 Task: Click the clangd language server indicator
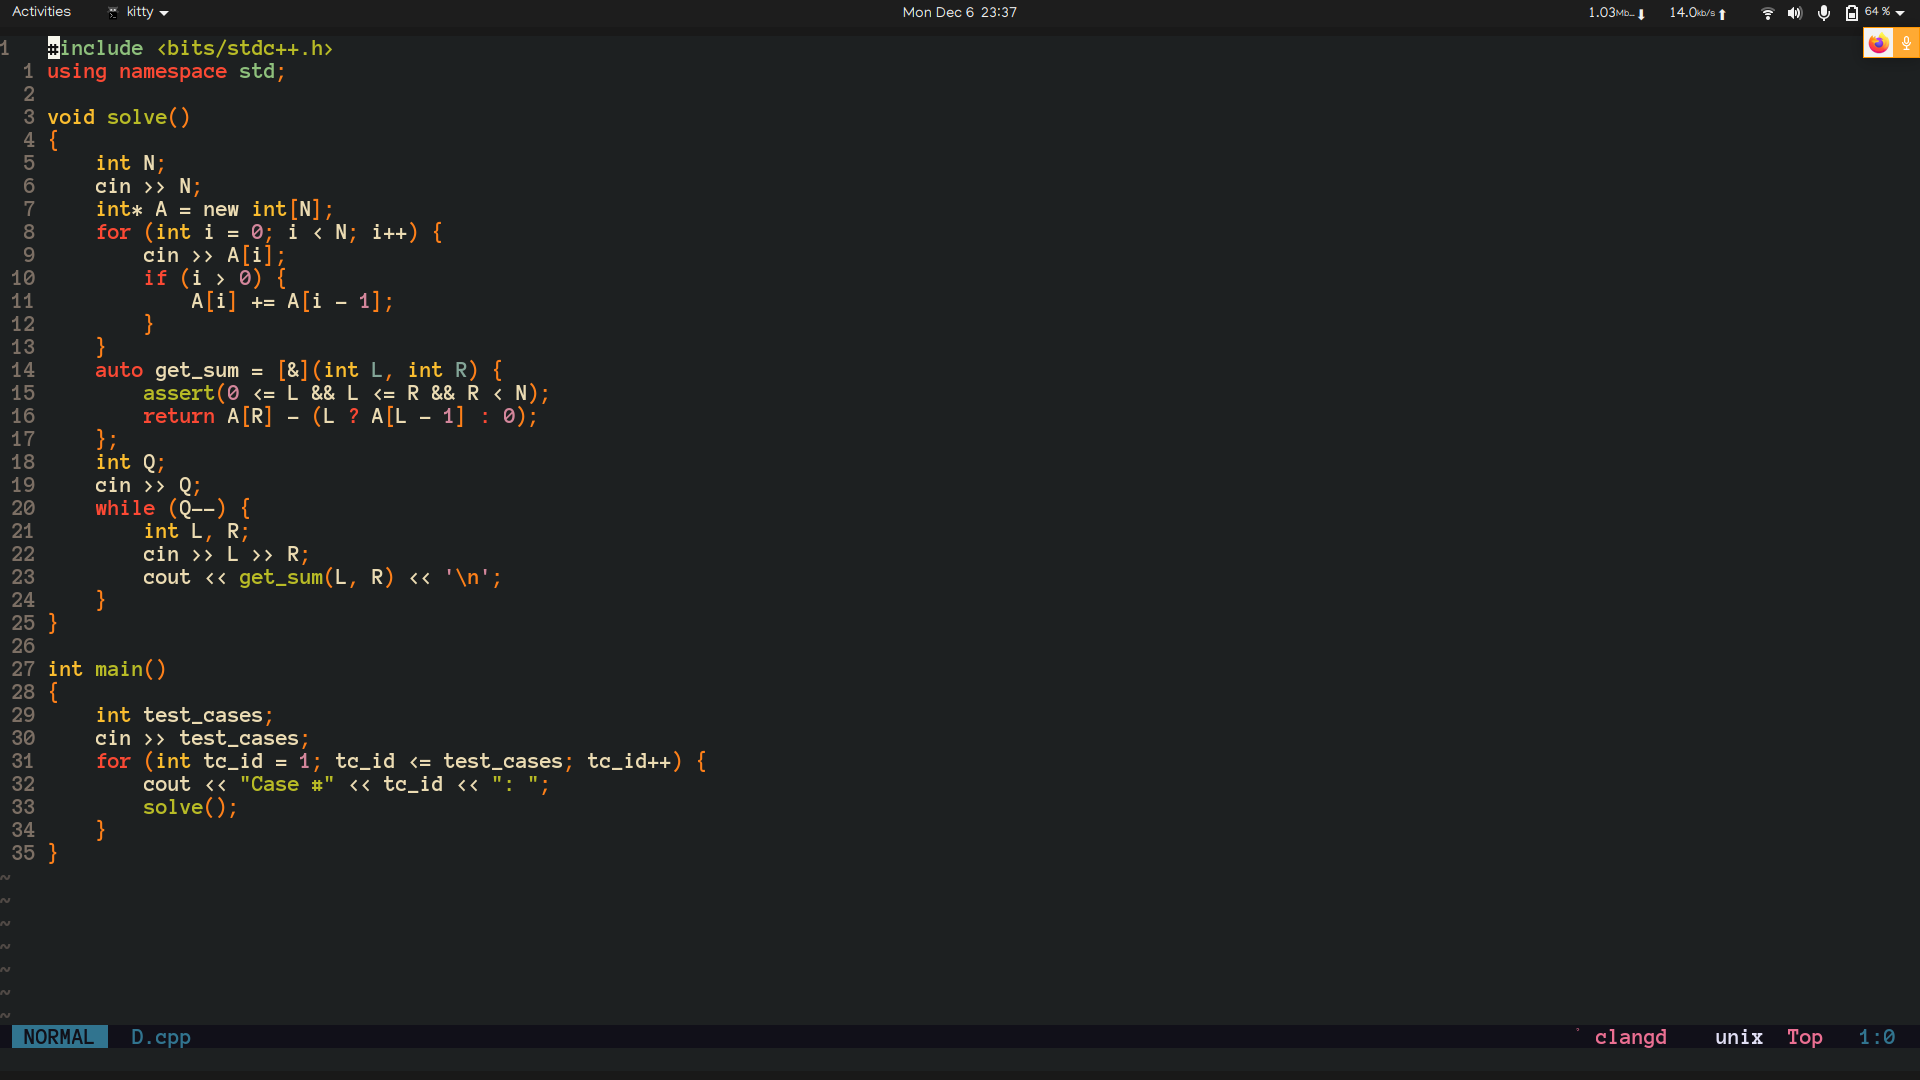(1630, 1037)
